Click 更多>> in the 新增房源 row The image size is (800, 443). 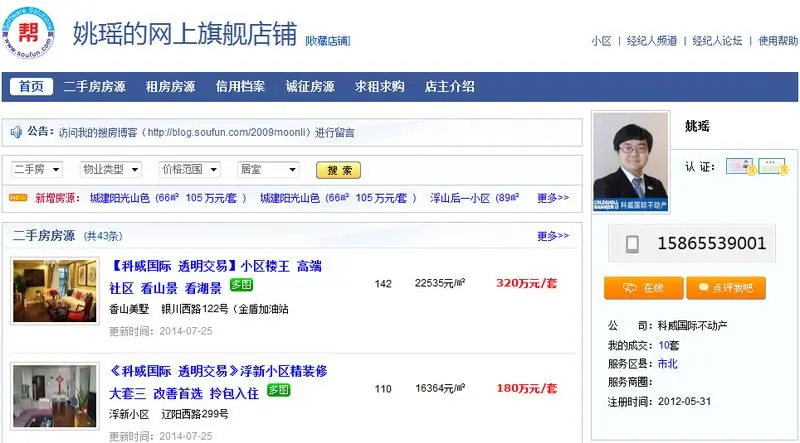tap(553, 198)
